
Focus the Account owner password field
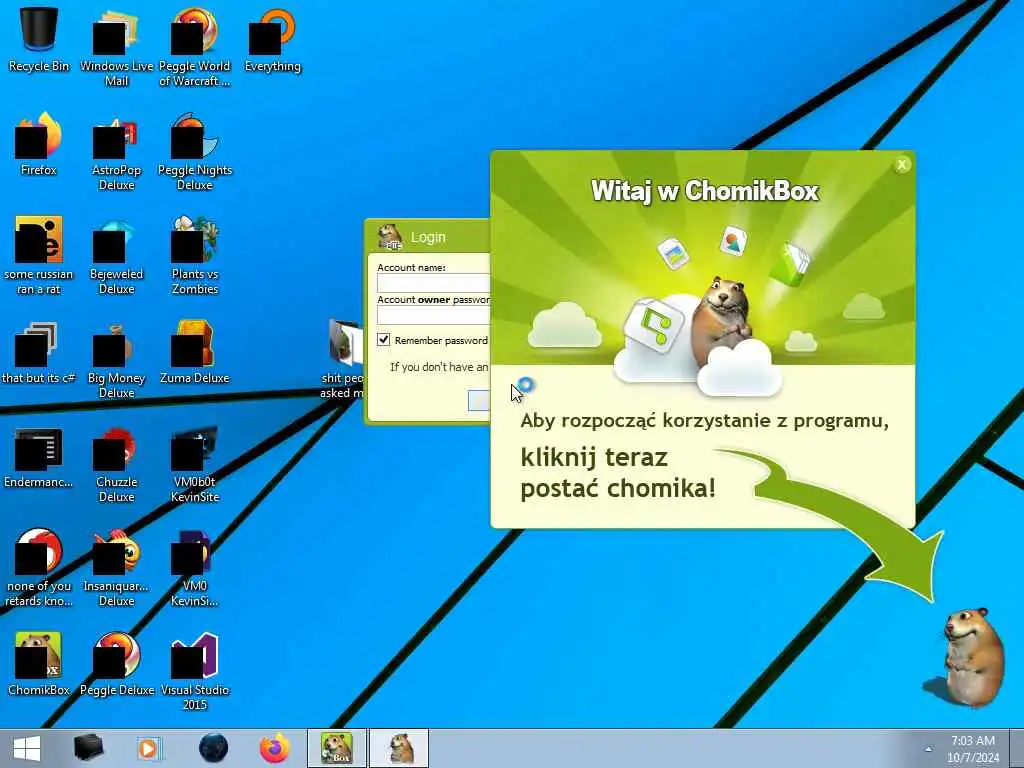click(433, 315)
